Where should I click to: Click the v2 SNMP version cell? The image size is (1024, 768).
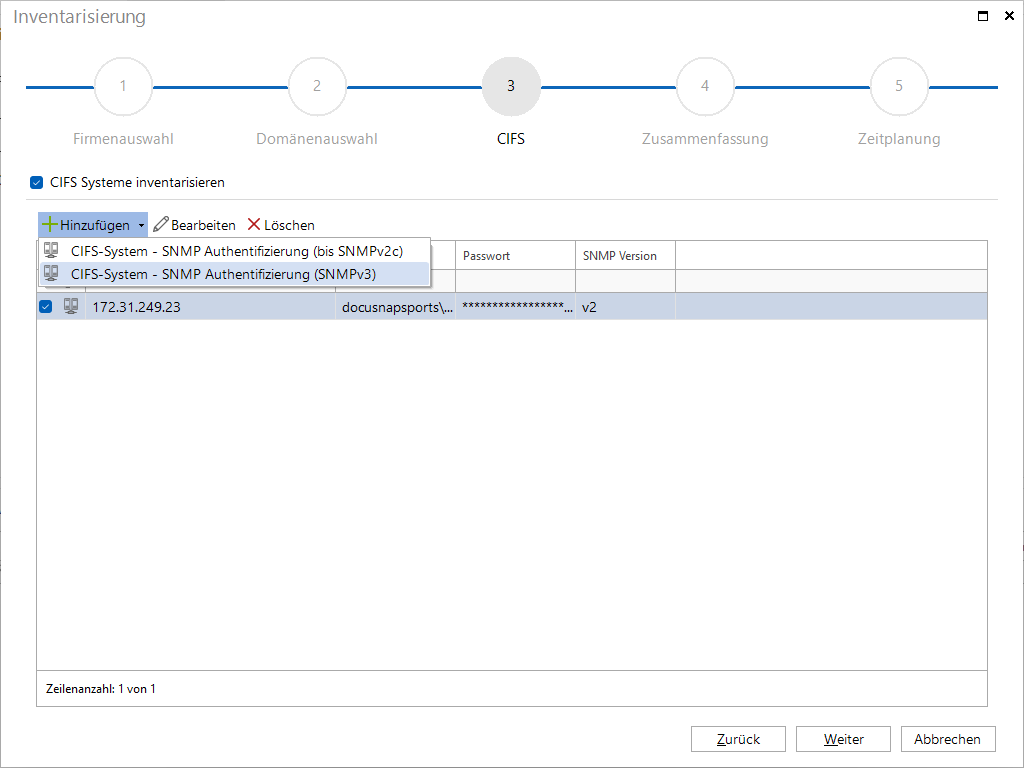(x=625, y=307)
